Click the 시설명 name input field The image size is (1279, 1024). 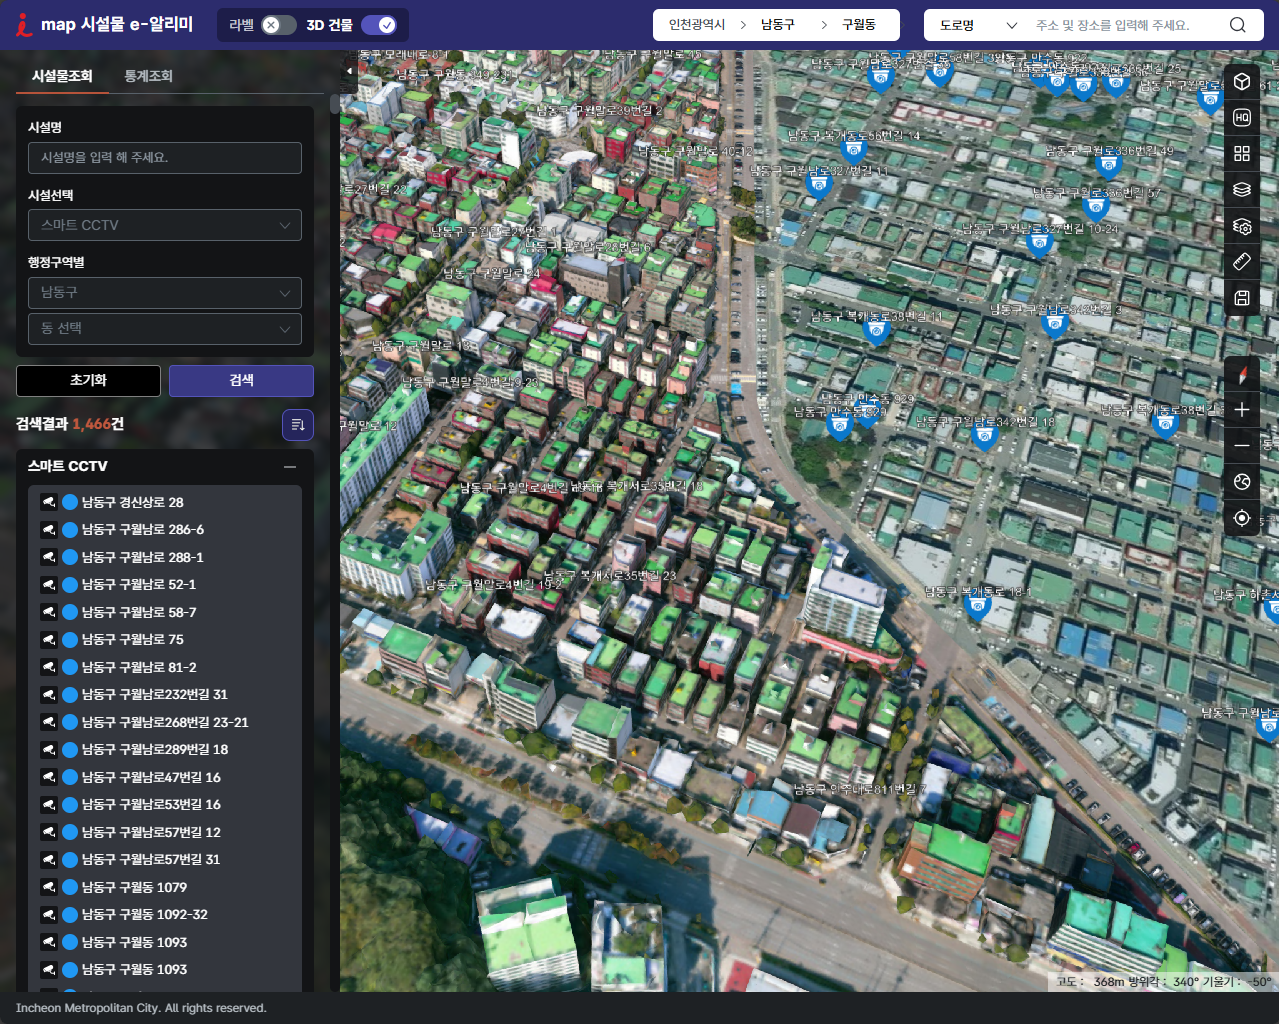coord(165,158)
